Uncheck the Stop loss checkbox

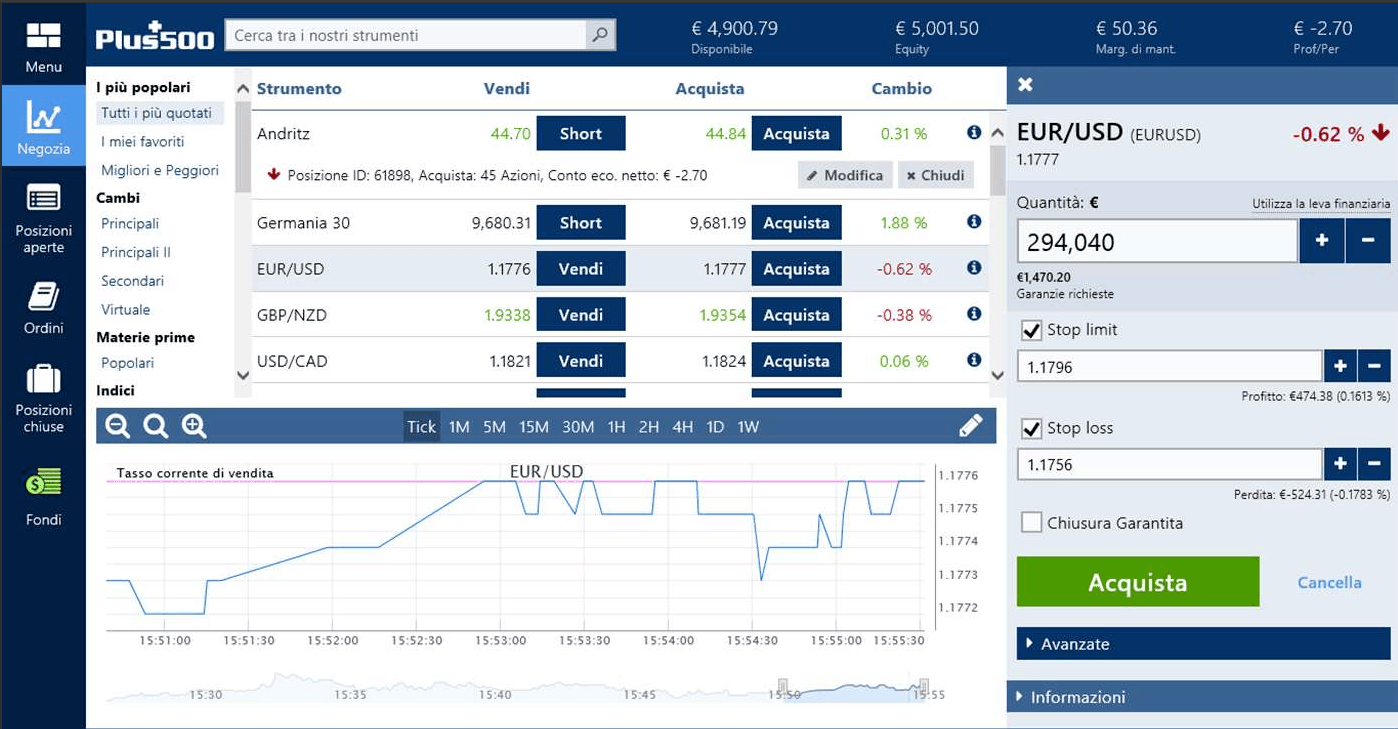pyautogui.click(x=1031, y=428)
